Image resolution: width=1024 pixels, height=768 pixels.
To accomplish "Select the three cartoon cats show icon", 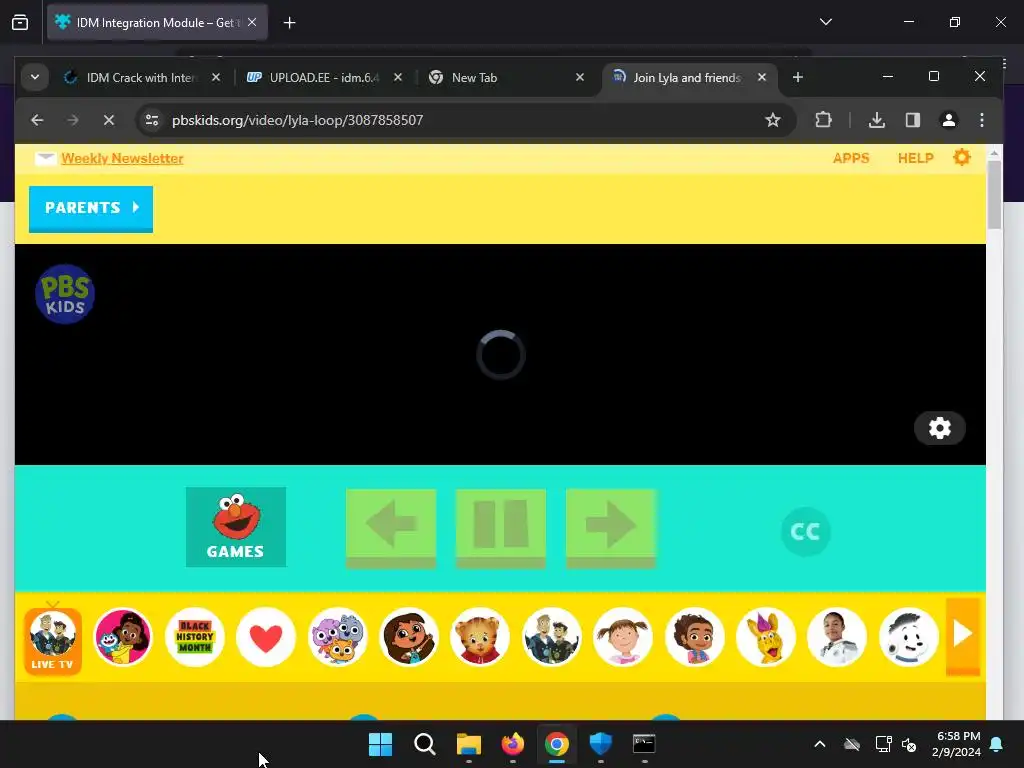I will 338,637.
